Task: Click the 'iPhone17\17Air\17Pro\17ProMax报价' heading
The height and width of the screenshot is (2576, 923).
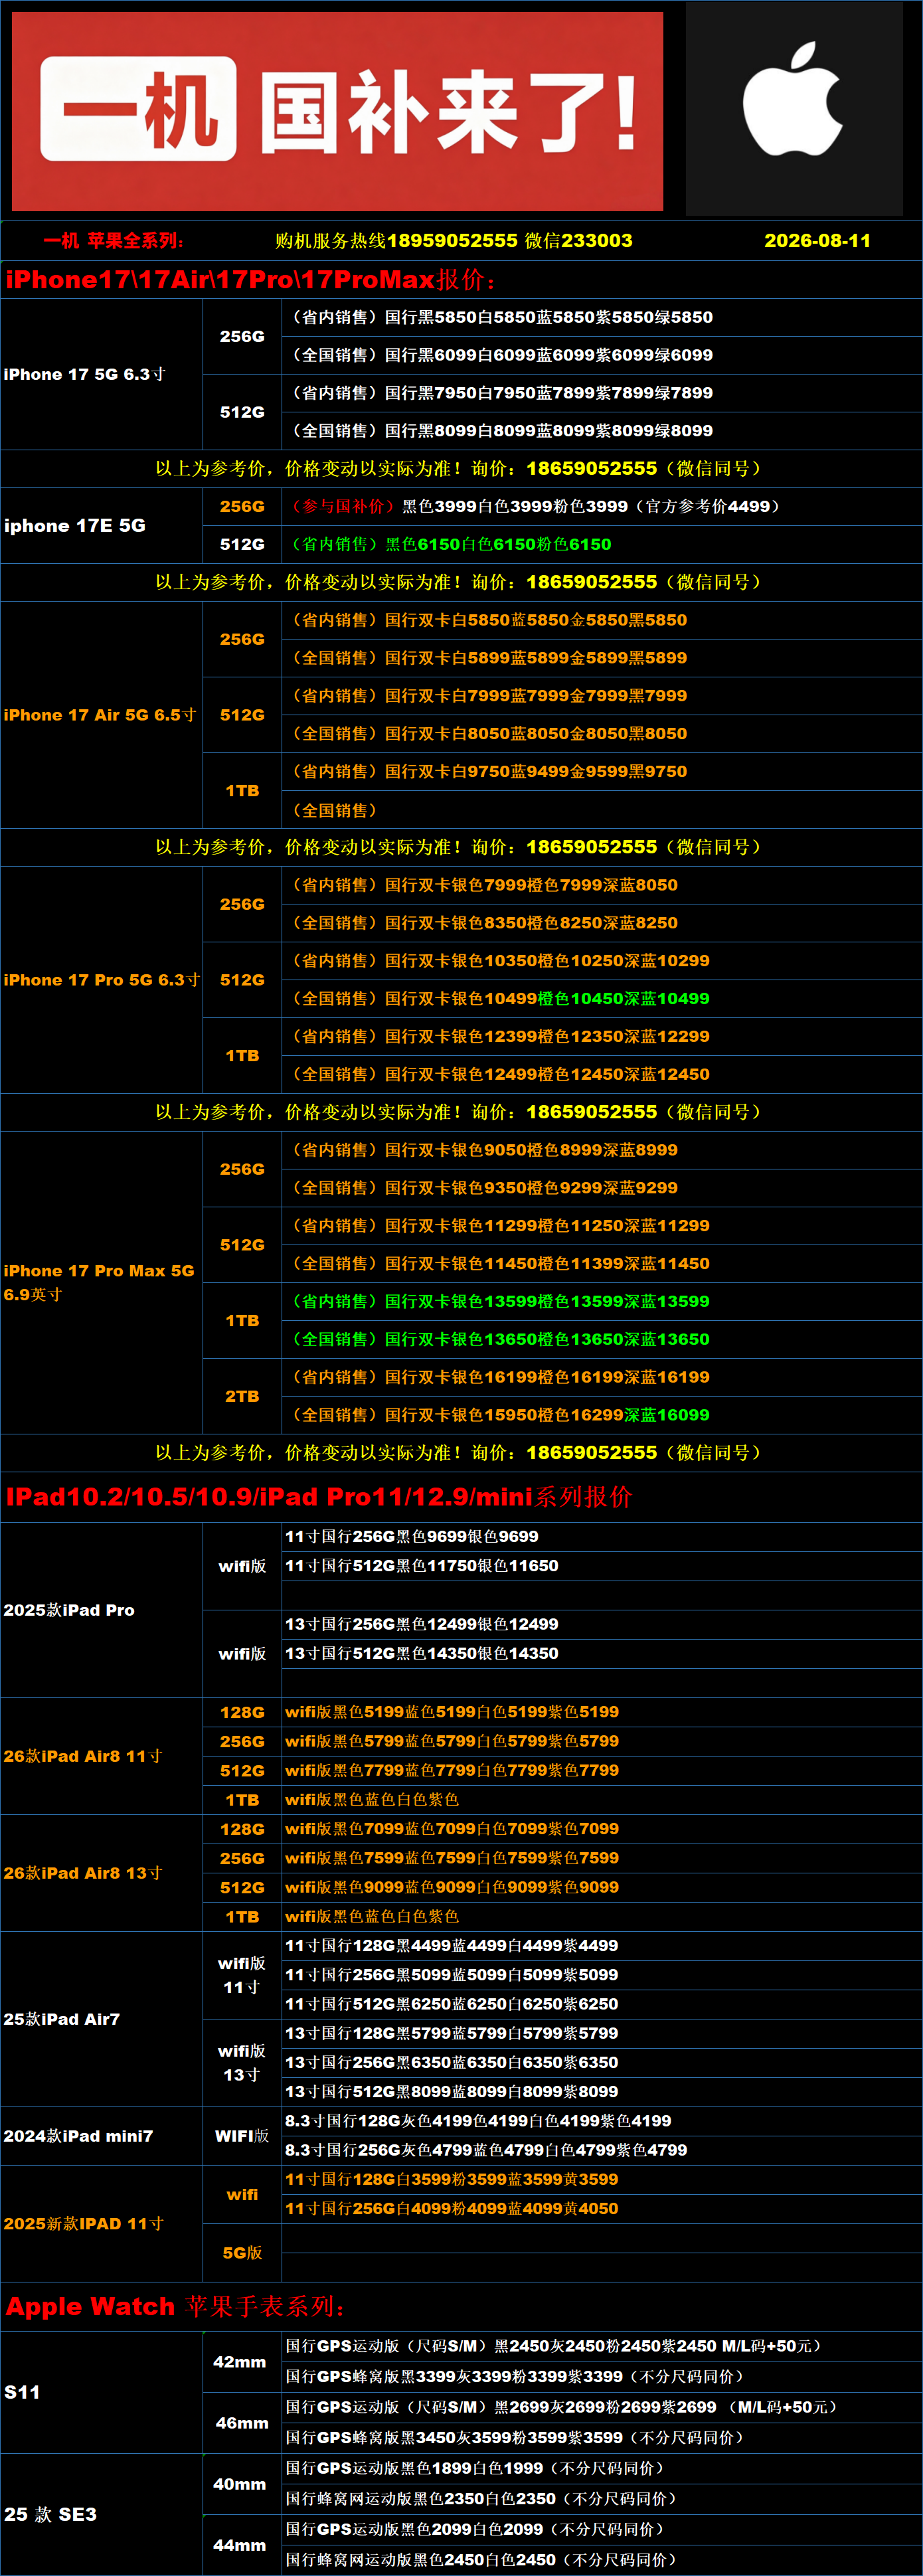Action: coord(251,280)
